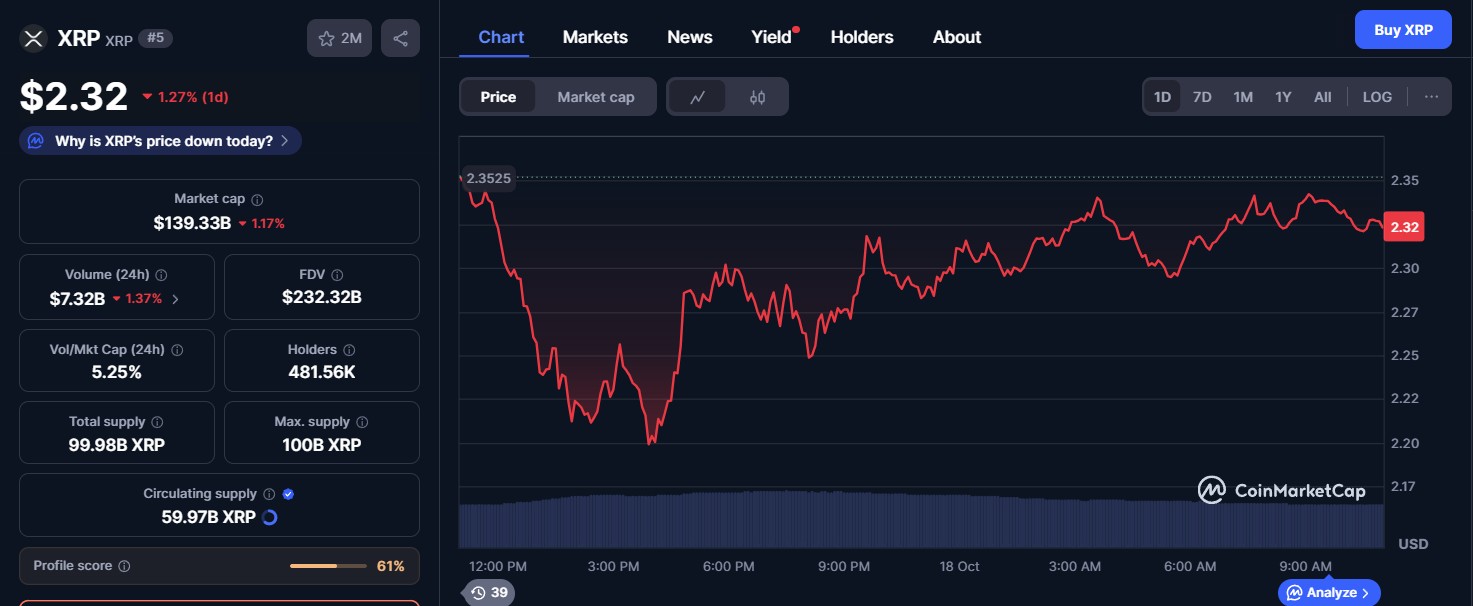The width and height of the screenshot is (1473, 606).
Task: Switch to candlestick chart icon
Action: pos(757,97)
